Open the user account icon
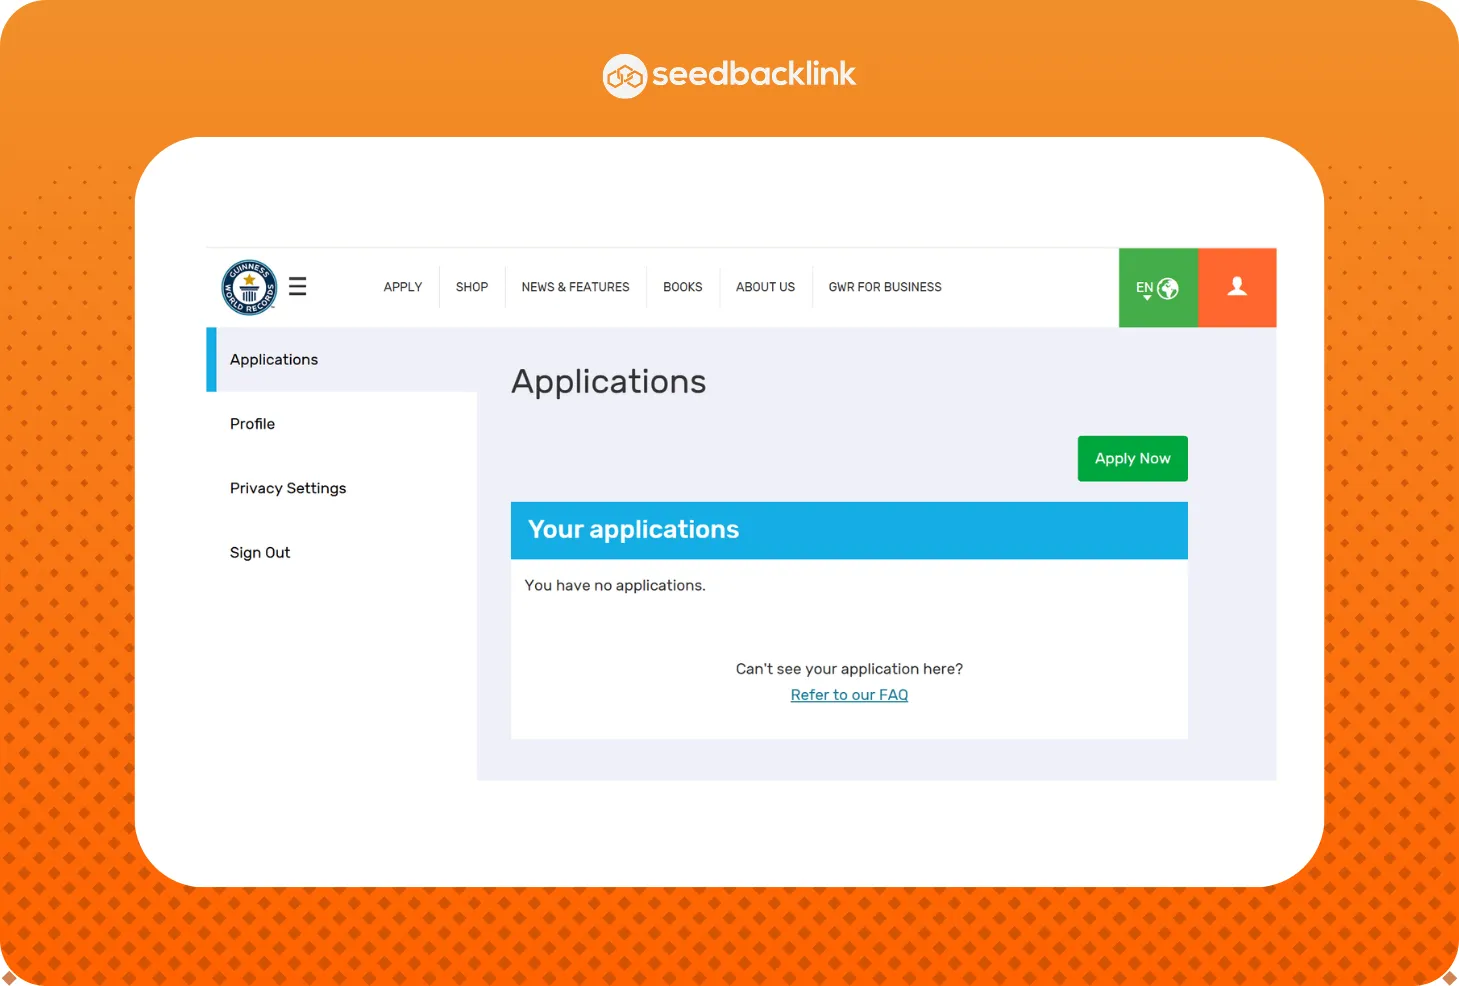 point(1237,287)
